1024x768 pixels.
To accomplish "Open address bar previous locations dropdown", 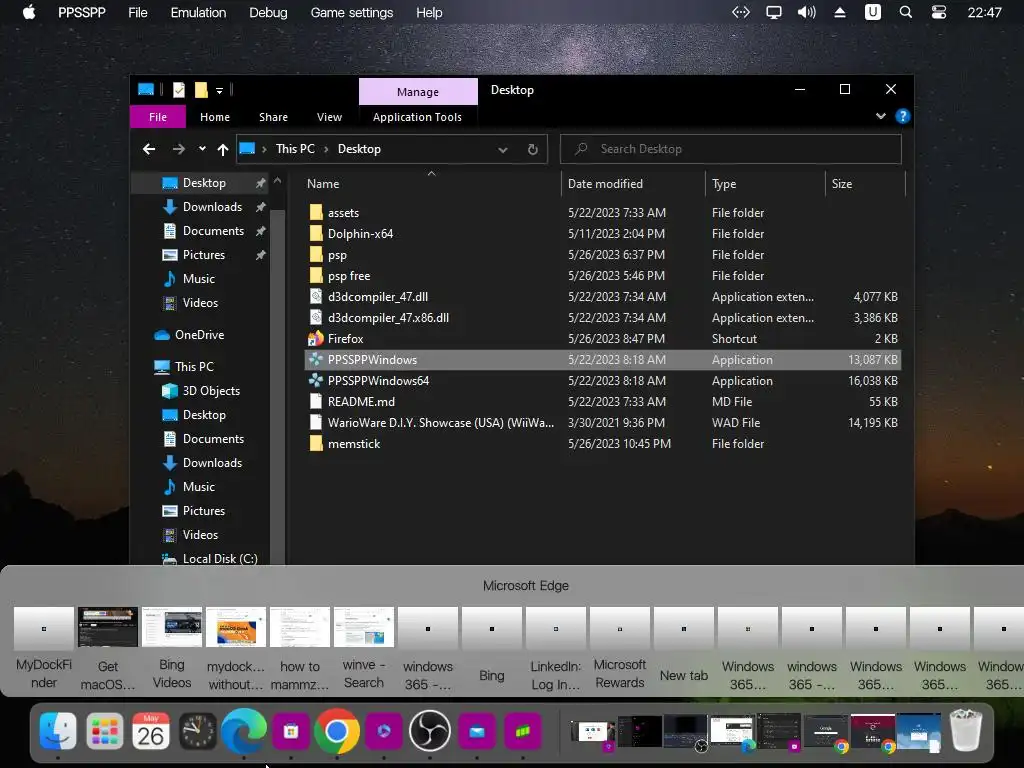I will [x=503, y=149].
